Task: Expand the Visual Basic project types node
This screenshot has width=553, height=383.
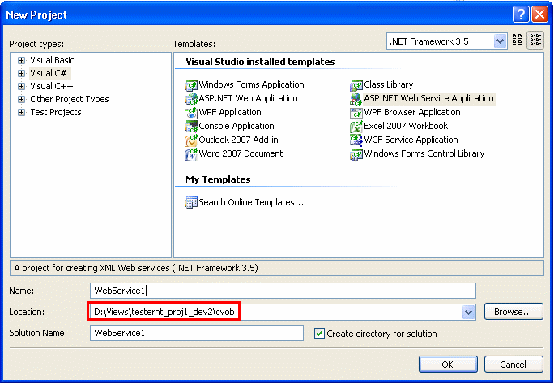Action: point(22,60)
